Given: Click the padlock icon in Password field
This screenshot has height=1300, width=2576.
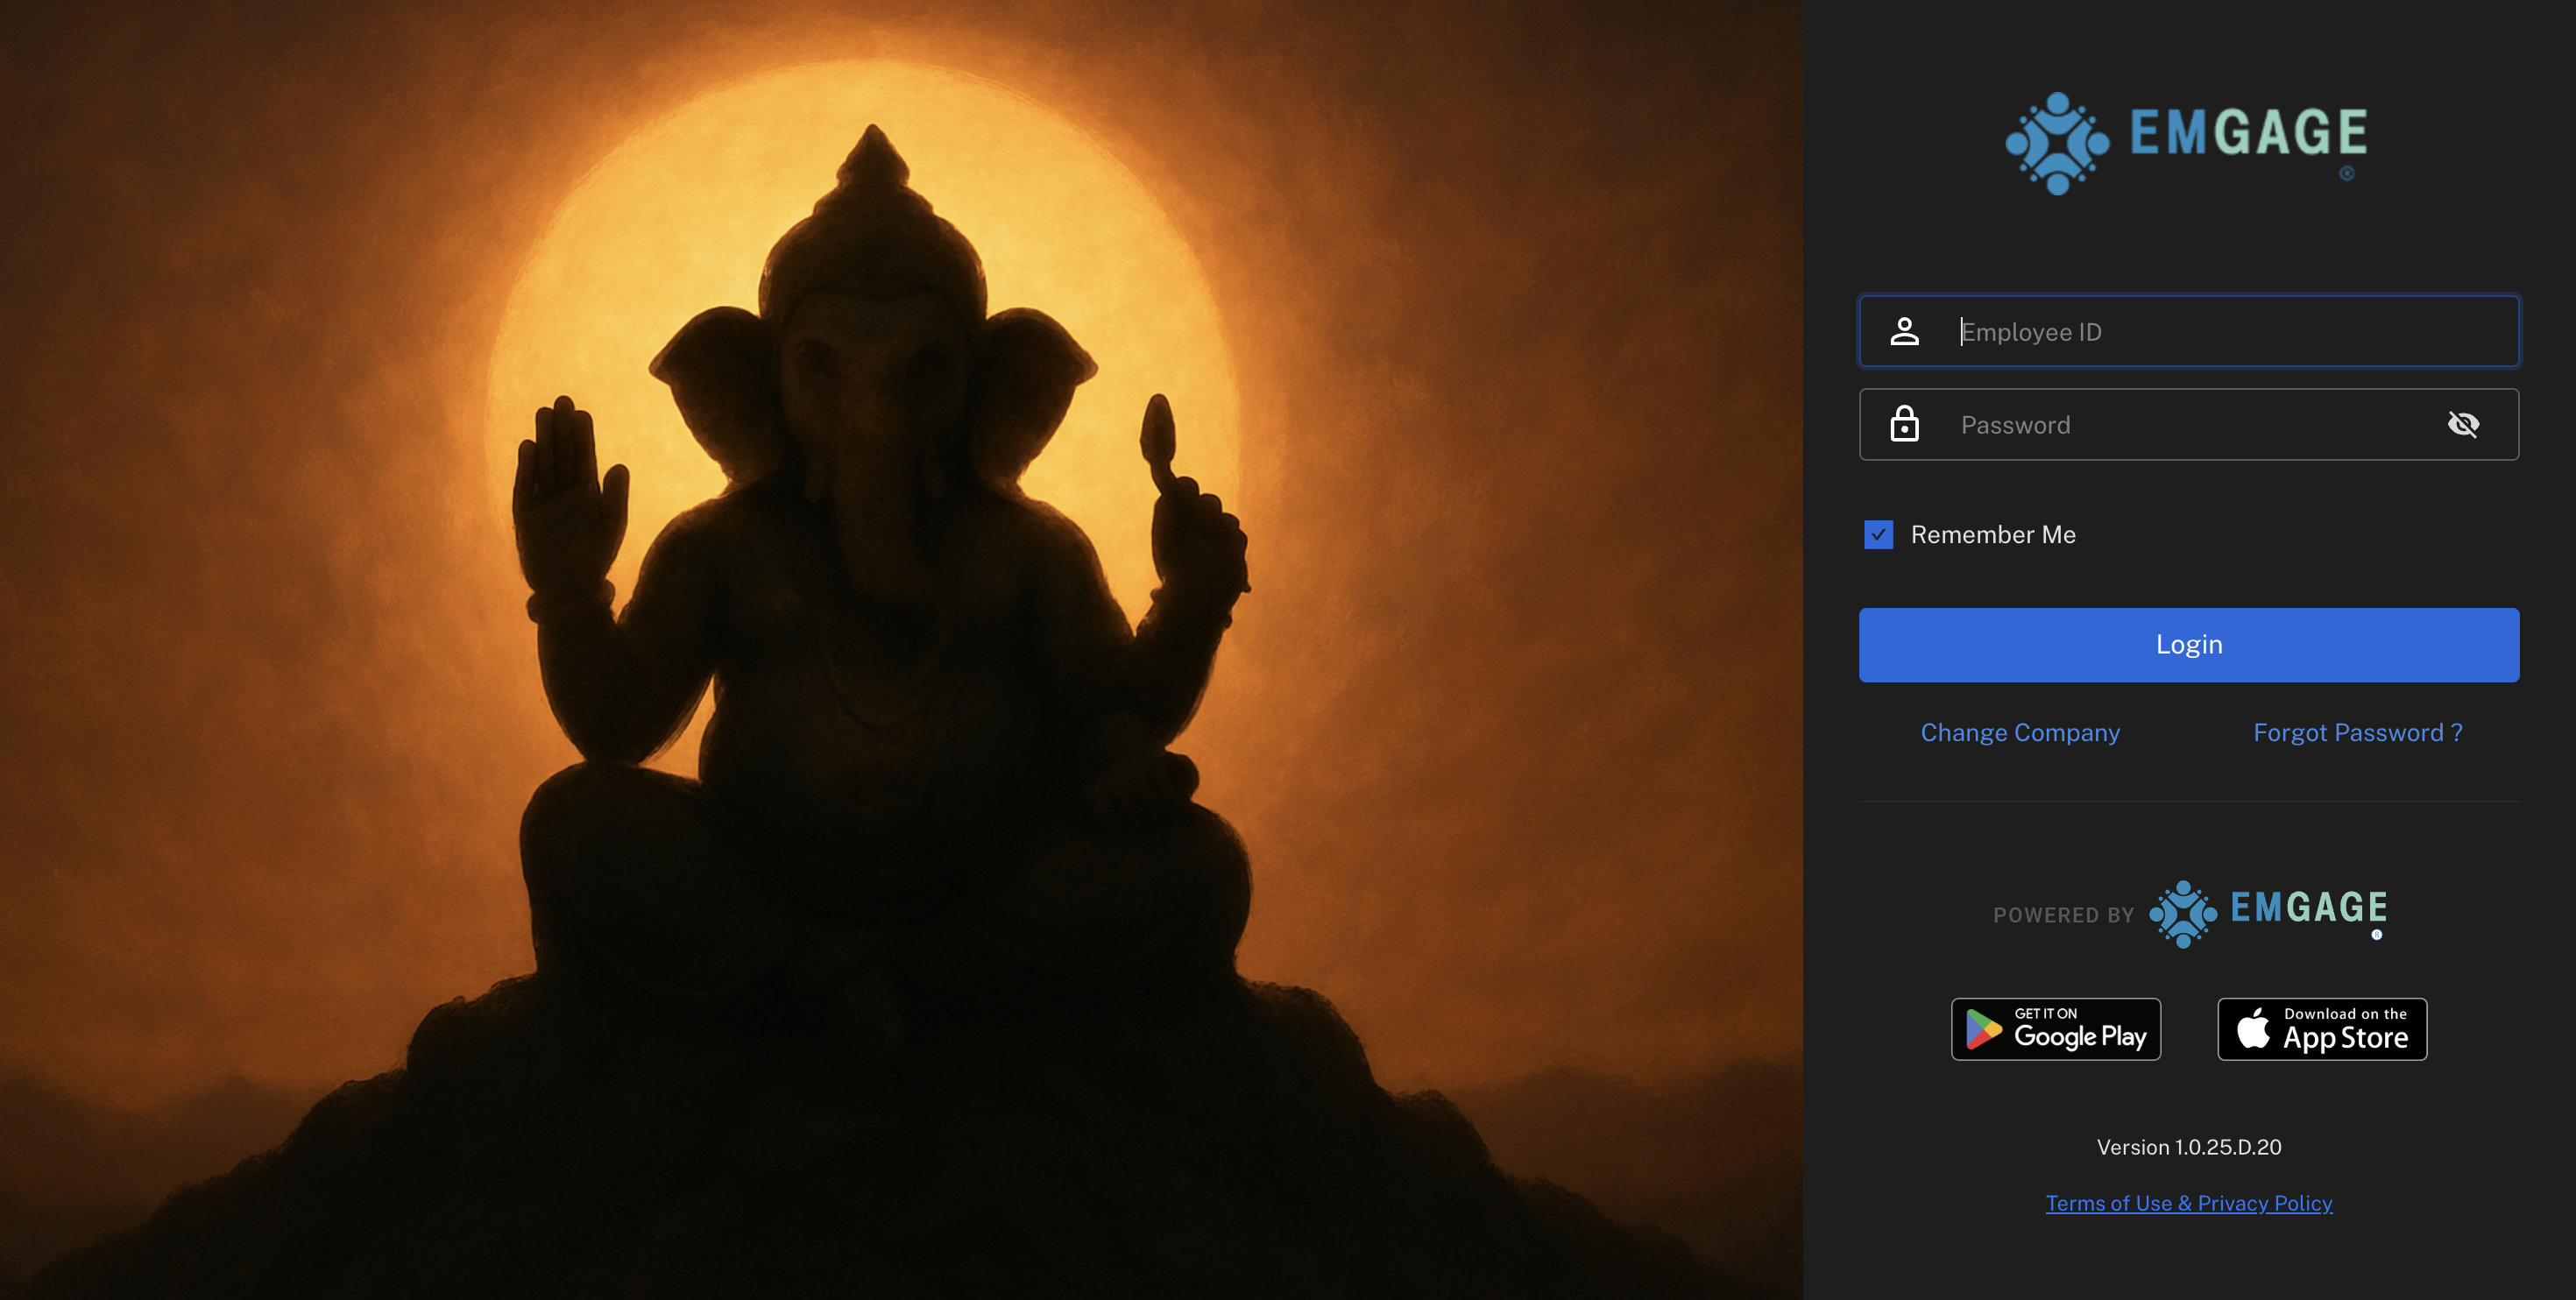Looking at the screenshot, I should [x=1904, y=424].
